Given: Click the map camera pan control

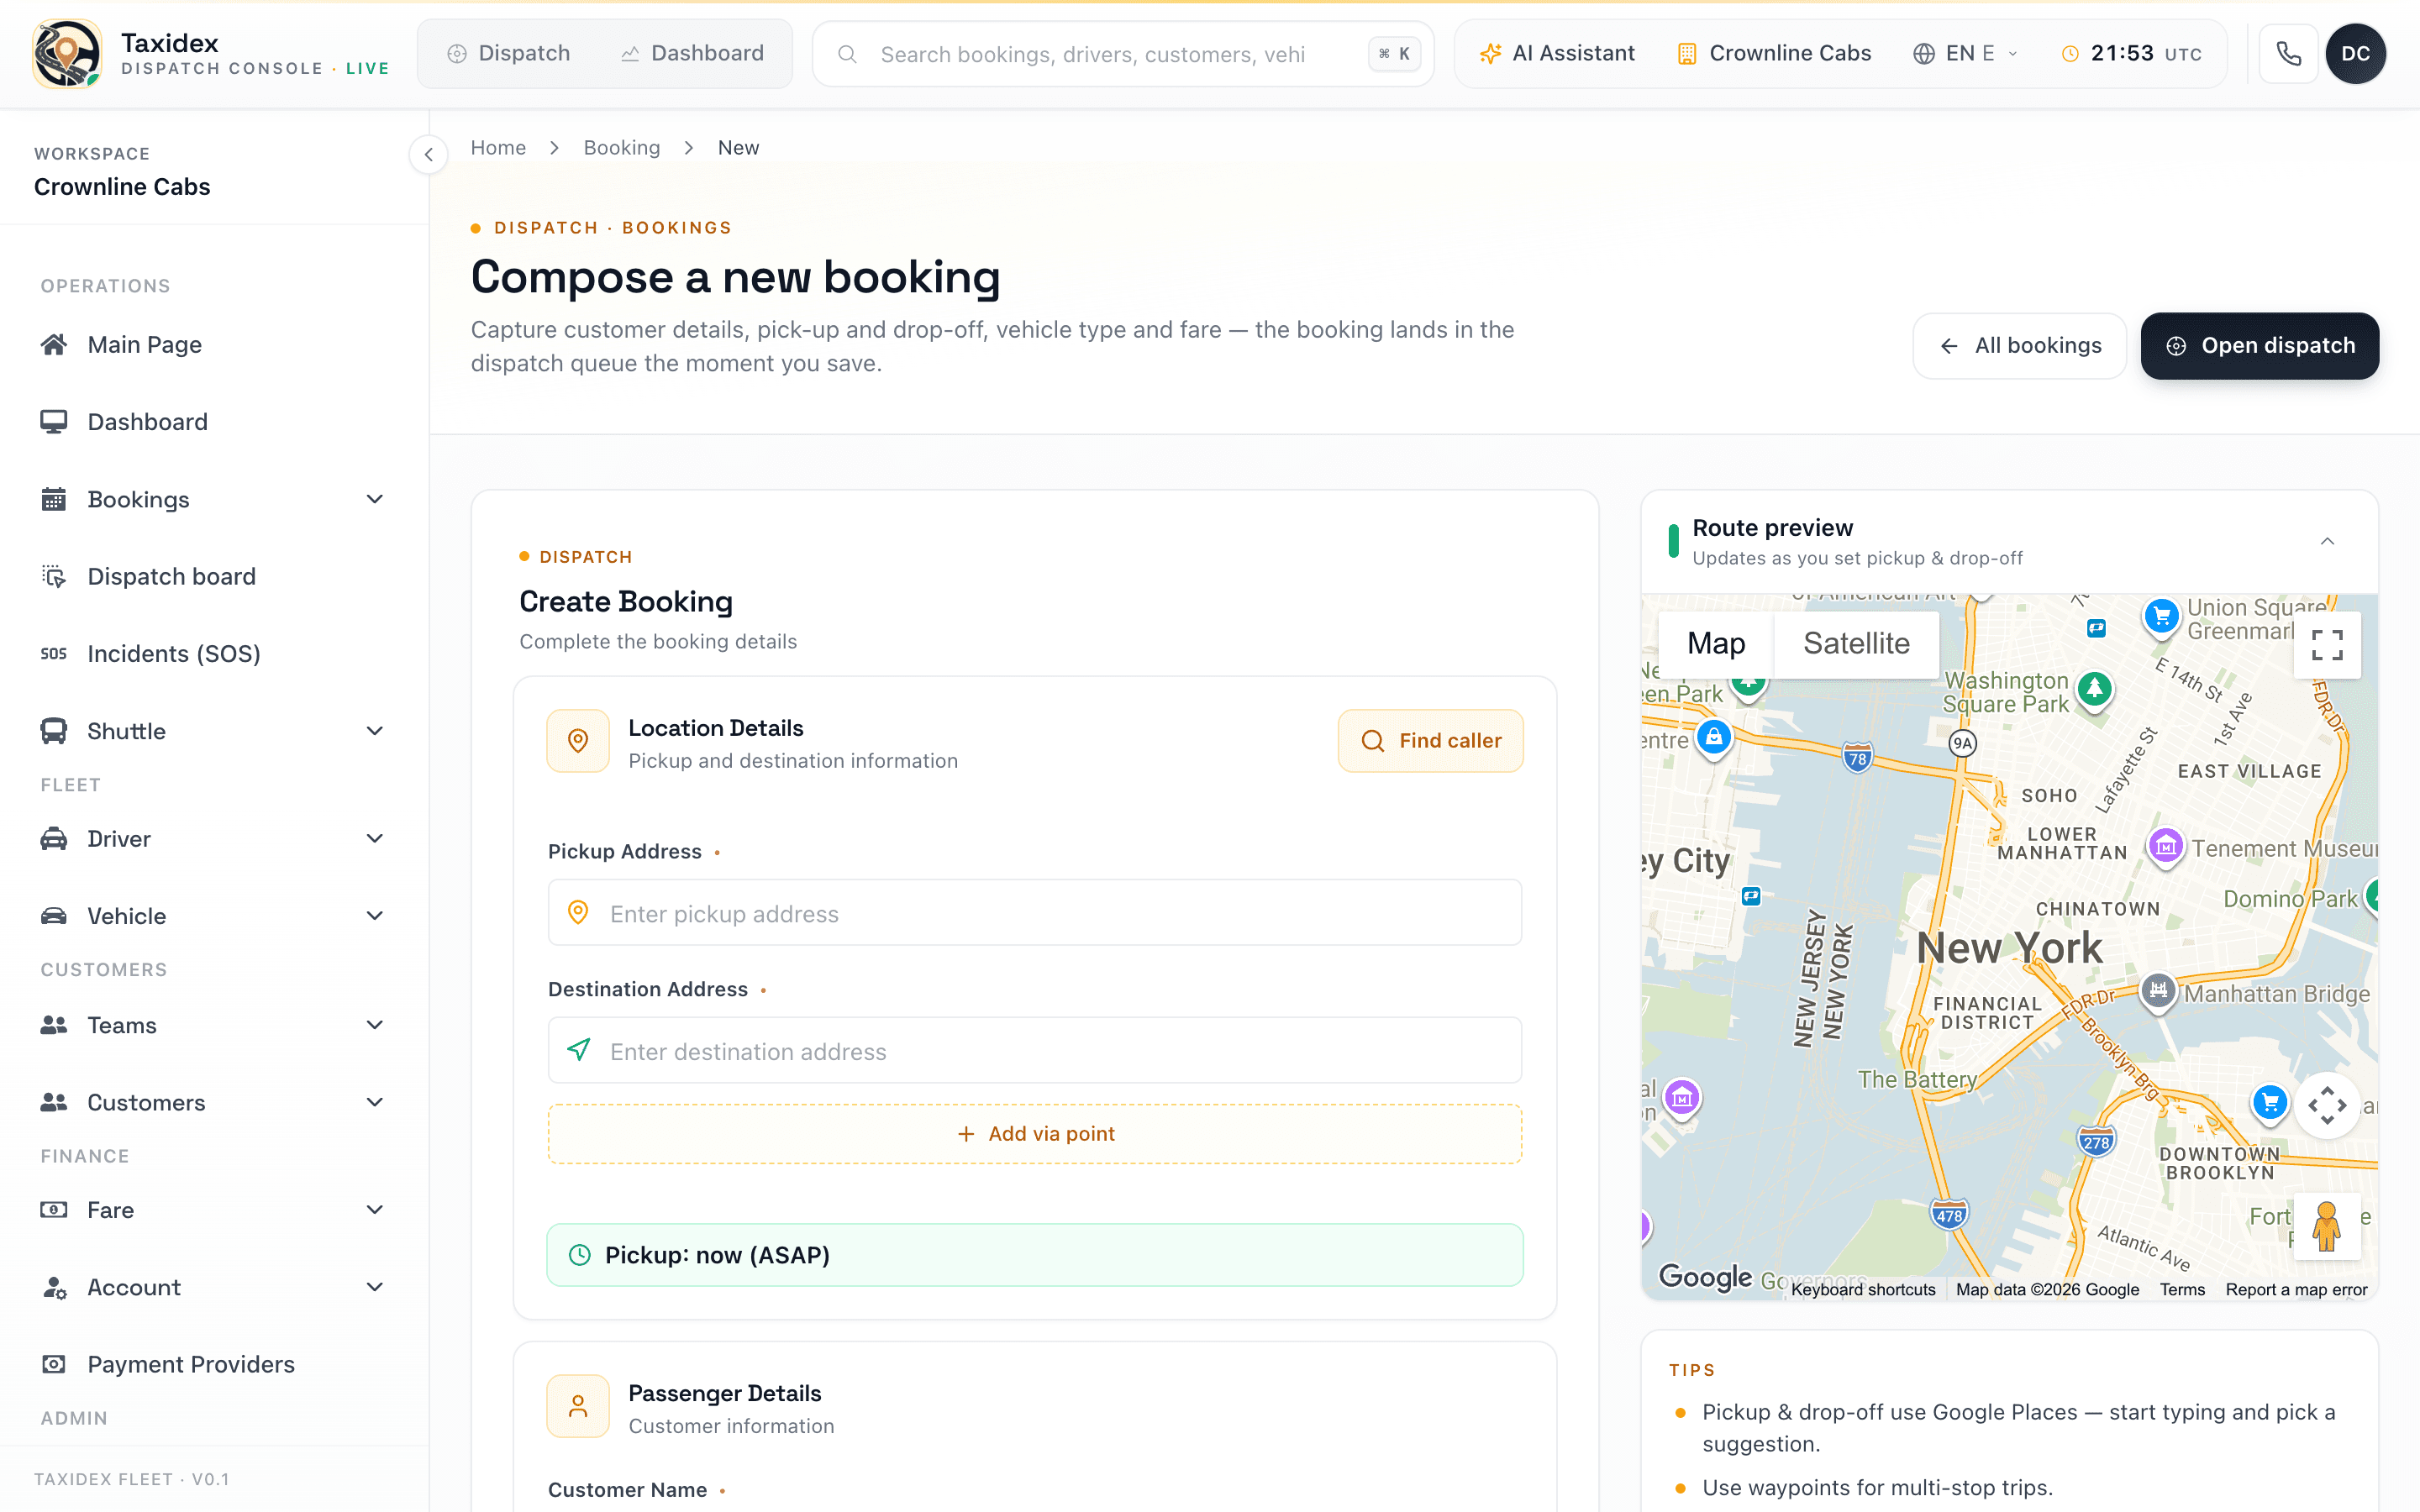Looking at the screenshot, I should 2327,1105.
